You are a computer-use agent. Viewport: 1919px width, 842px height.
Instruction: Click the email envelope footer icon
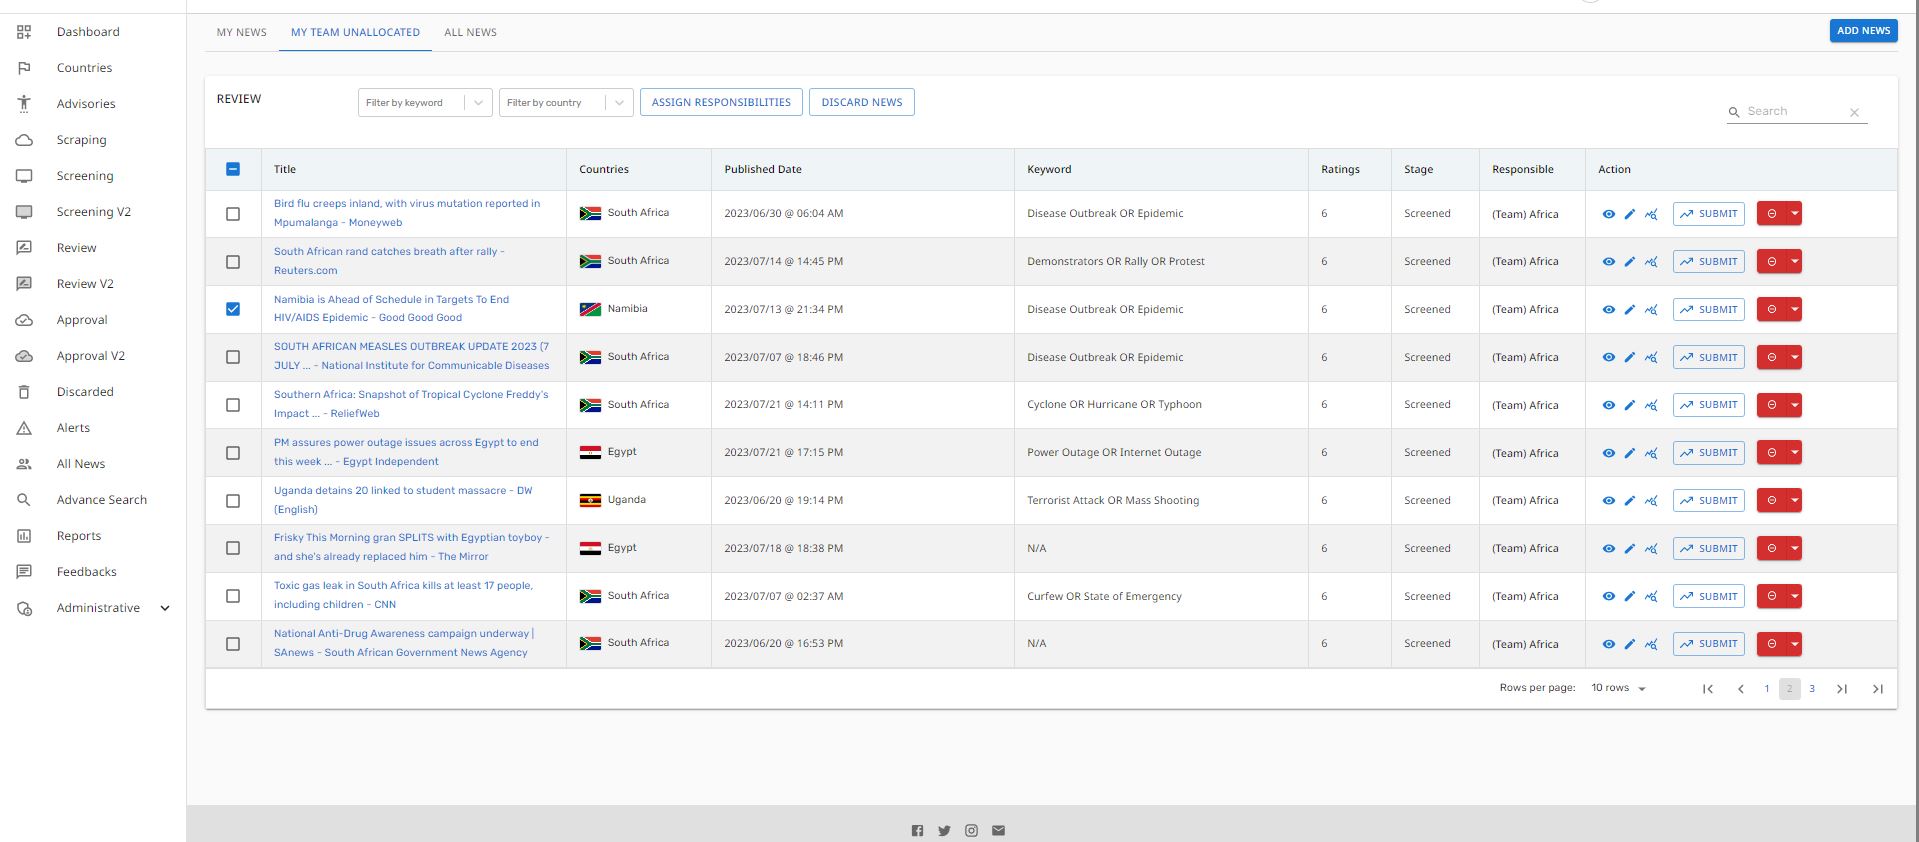(x=998, y=831)
